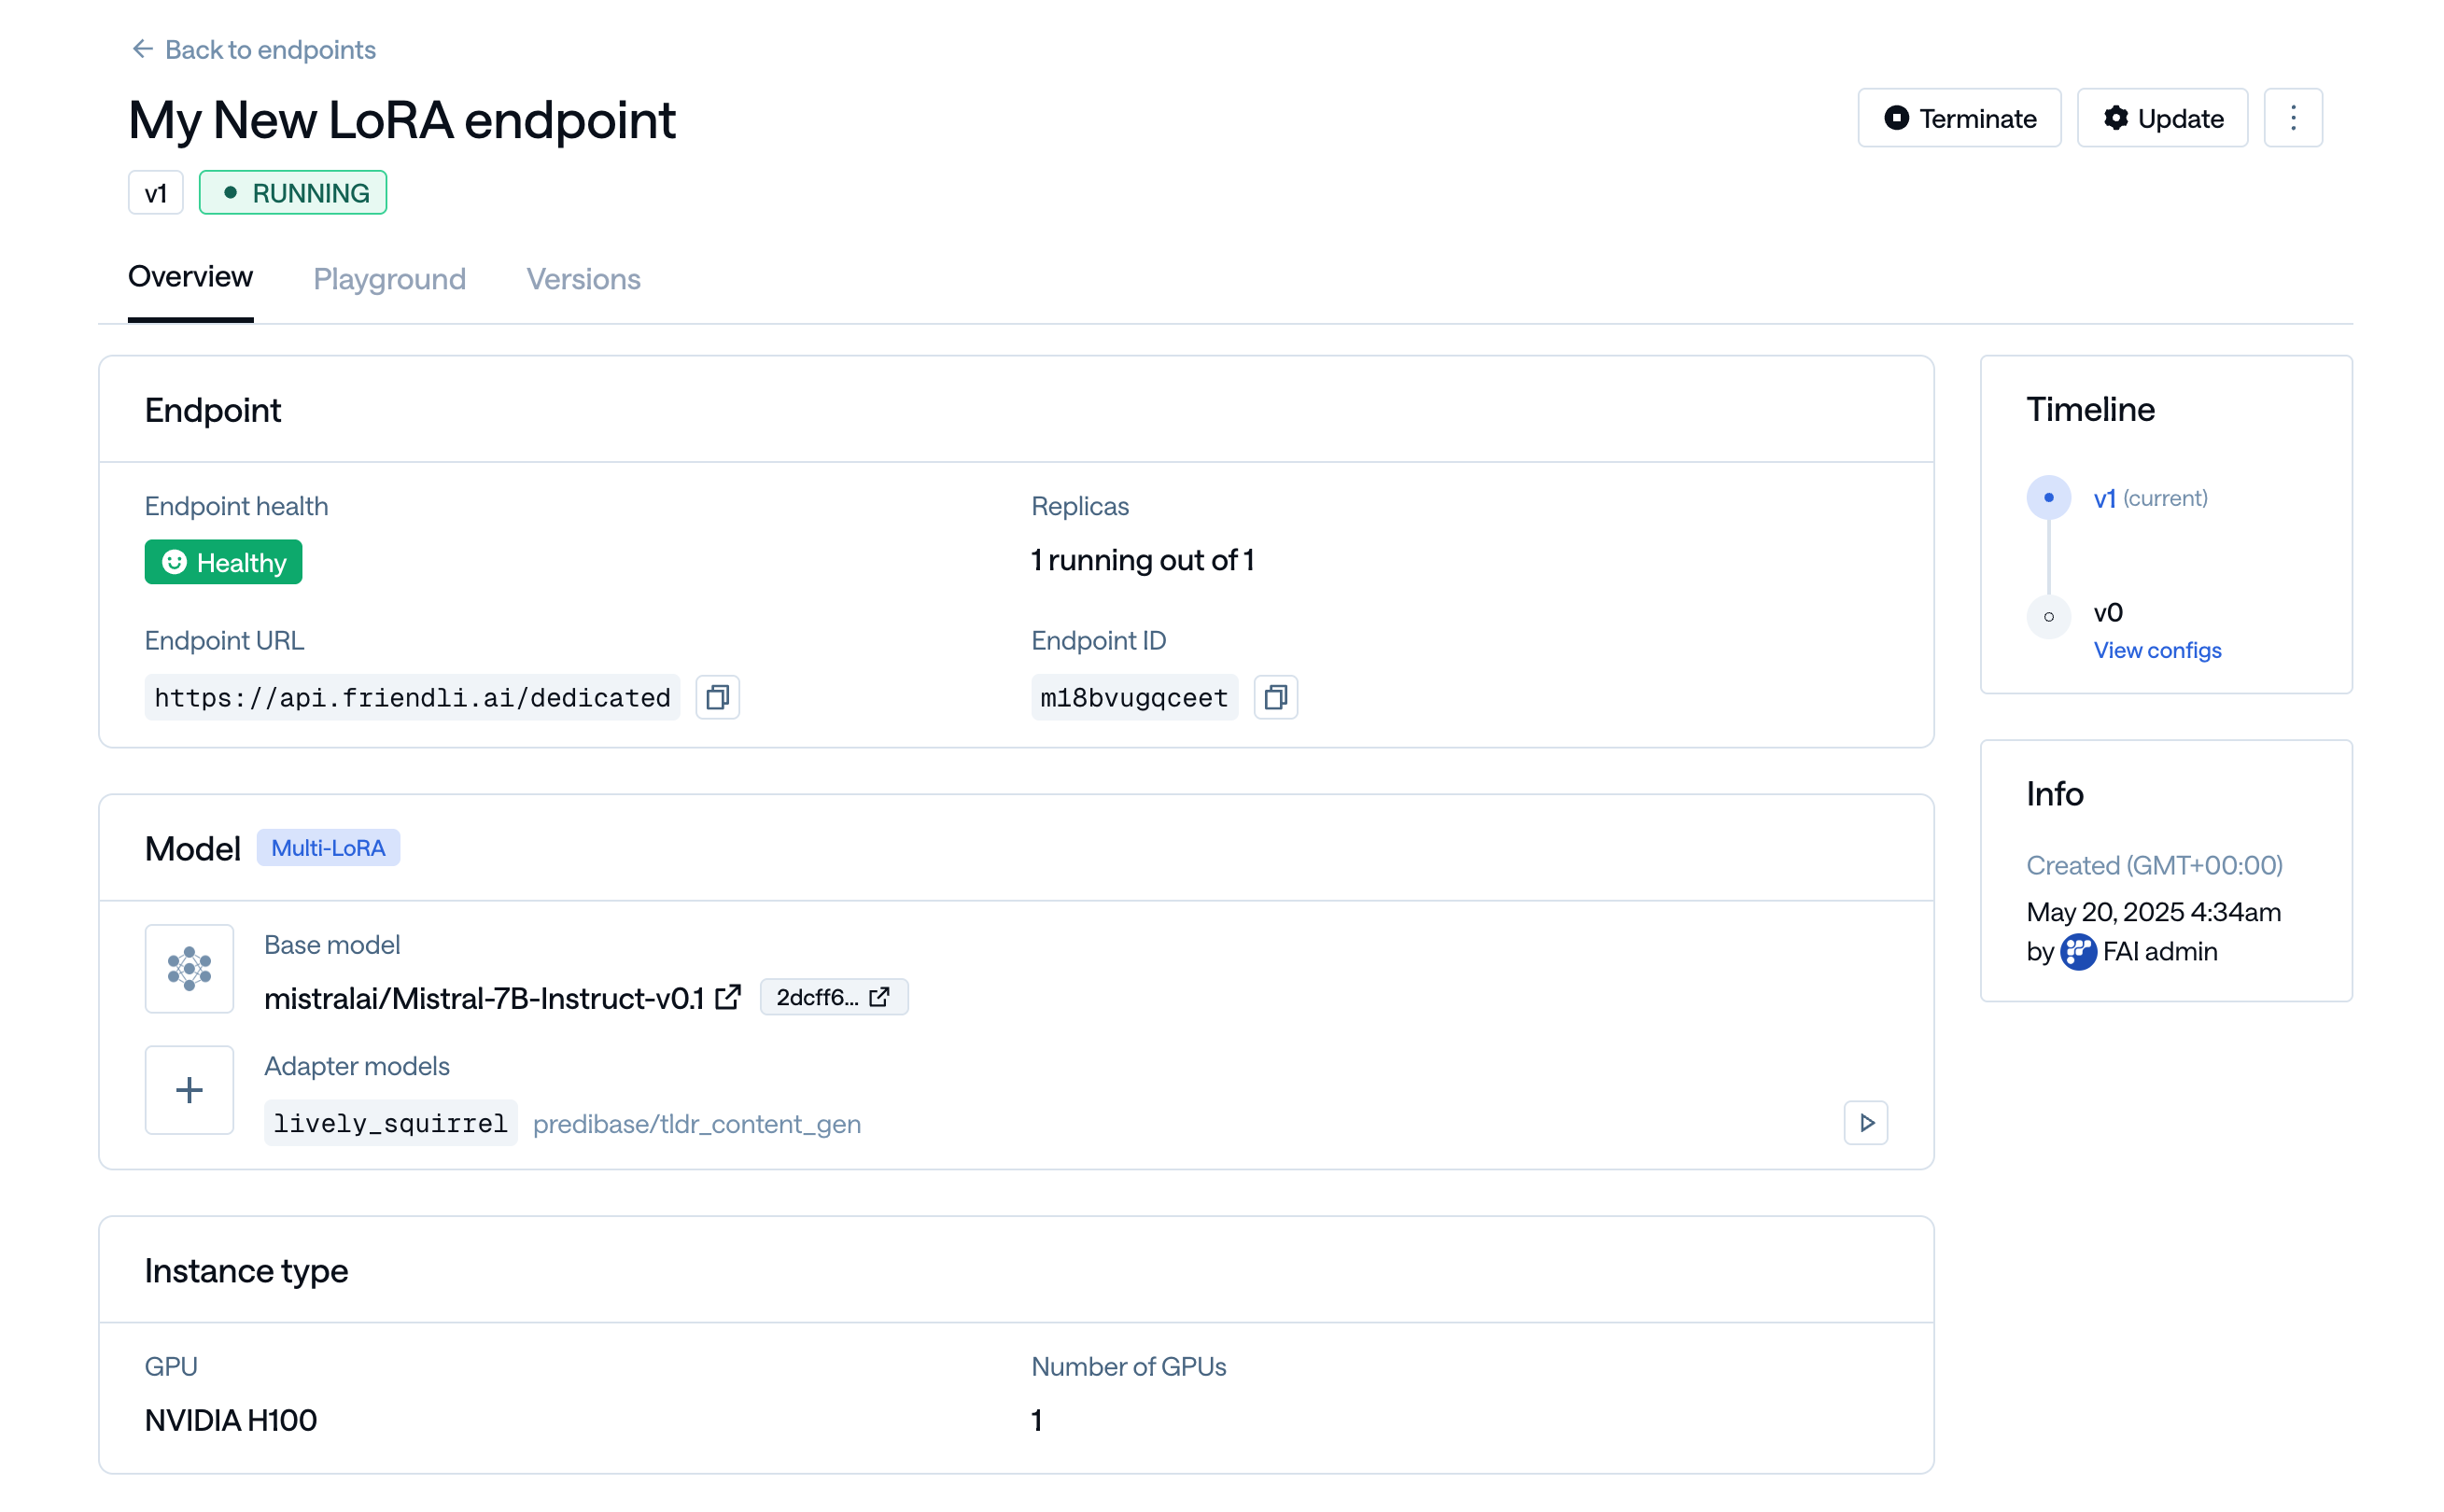The width and height of the screenshot is (2444, 1512).
Task: Open the 2dcff6 commit link
Action: pos(833,997)
